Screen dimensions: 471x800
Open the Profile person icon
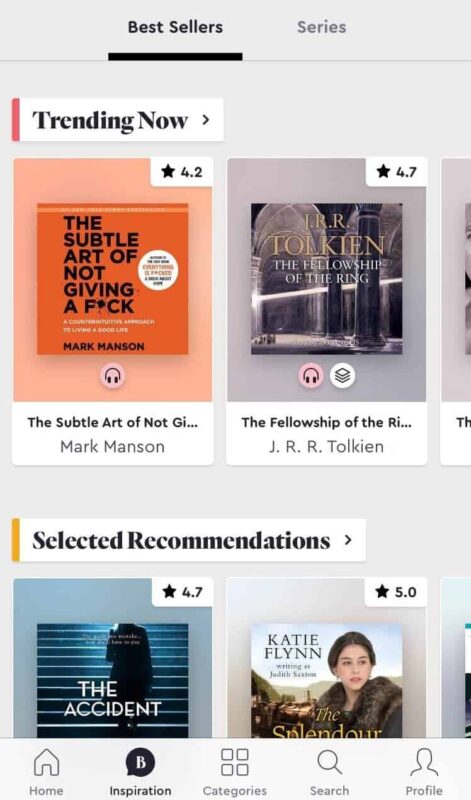(424, 763)
